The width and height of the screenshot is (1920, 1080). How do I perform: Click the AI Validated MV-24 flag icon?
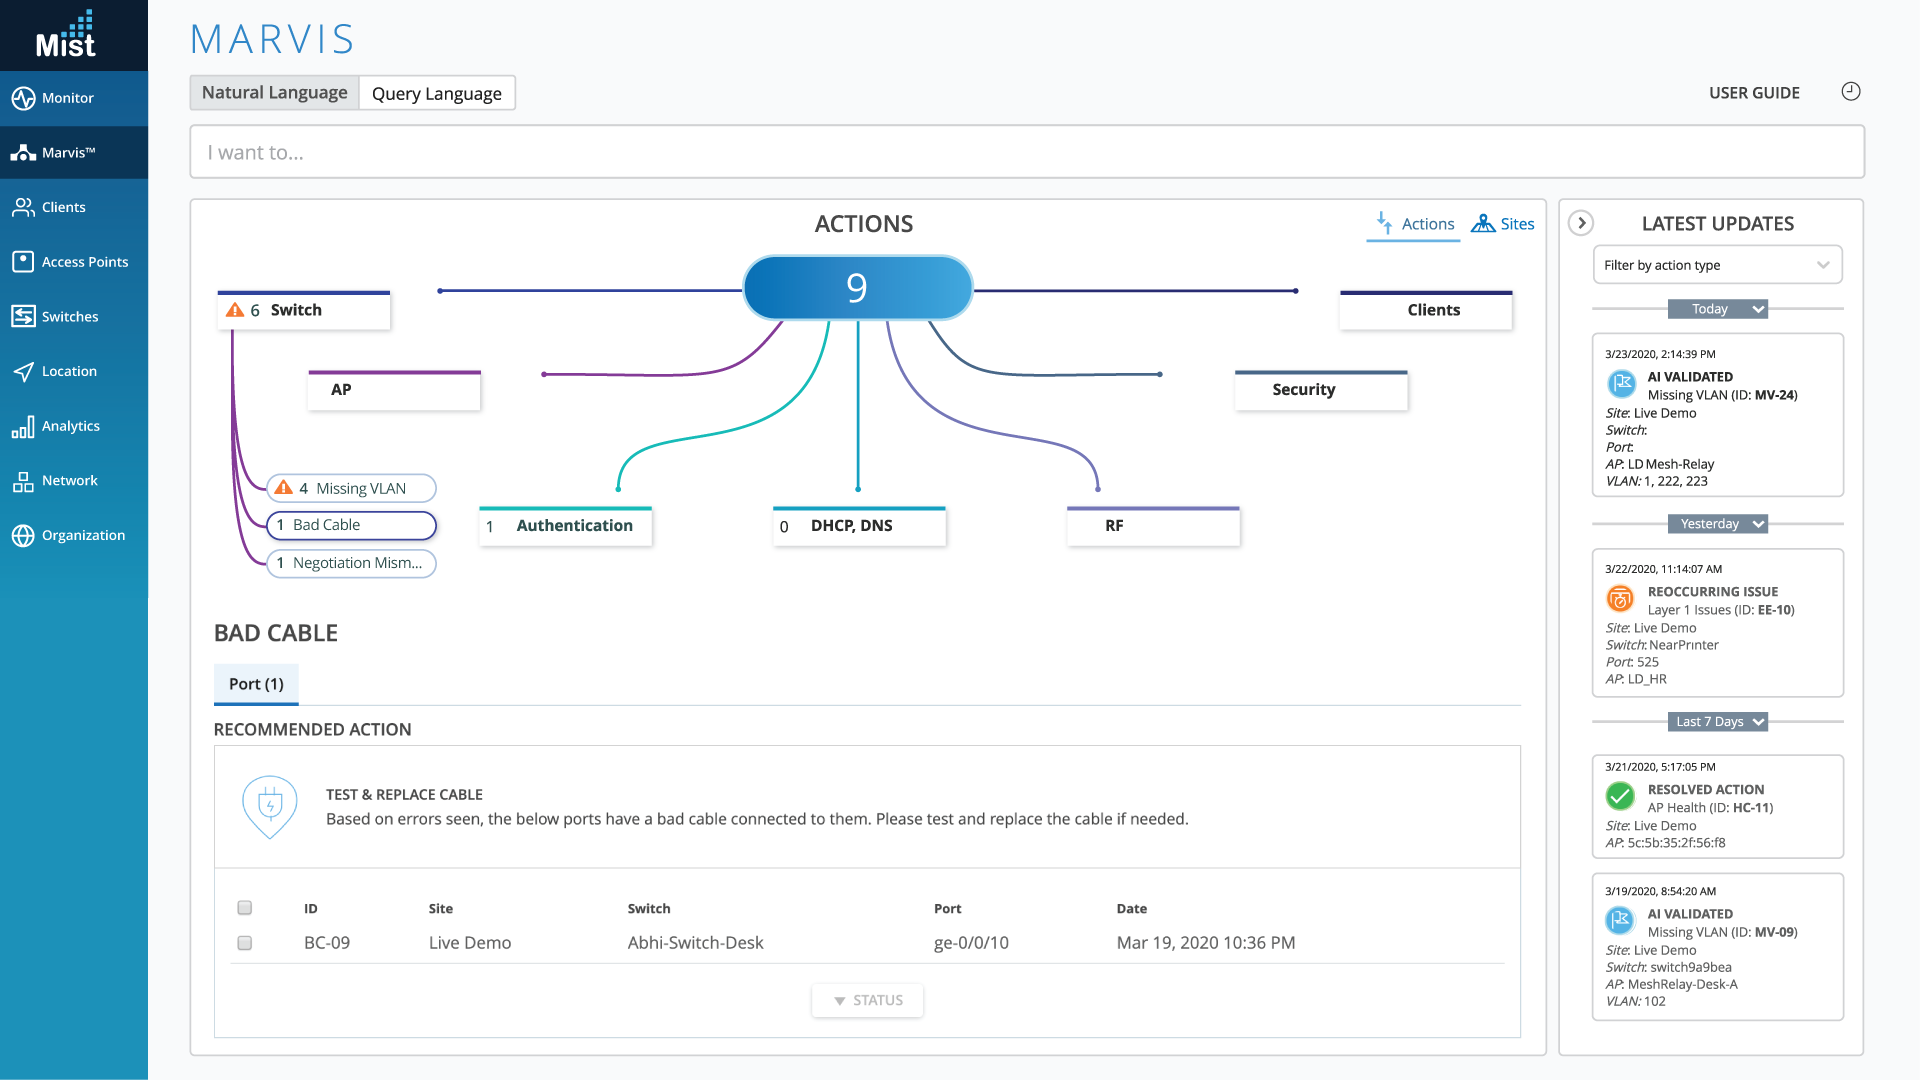click(1621, 384)
